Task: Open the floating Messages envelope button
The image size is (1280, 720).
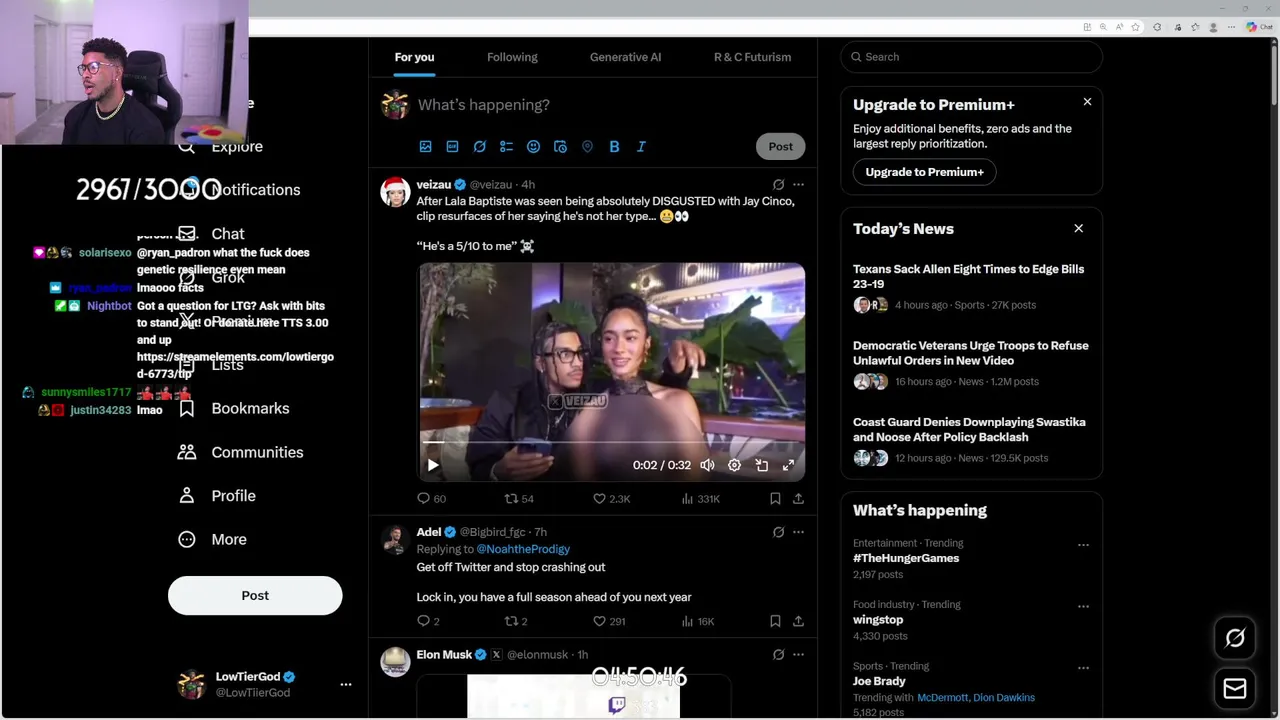Action: tap(1235, 689)
